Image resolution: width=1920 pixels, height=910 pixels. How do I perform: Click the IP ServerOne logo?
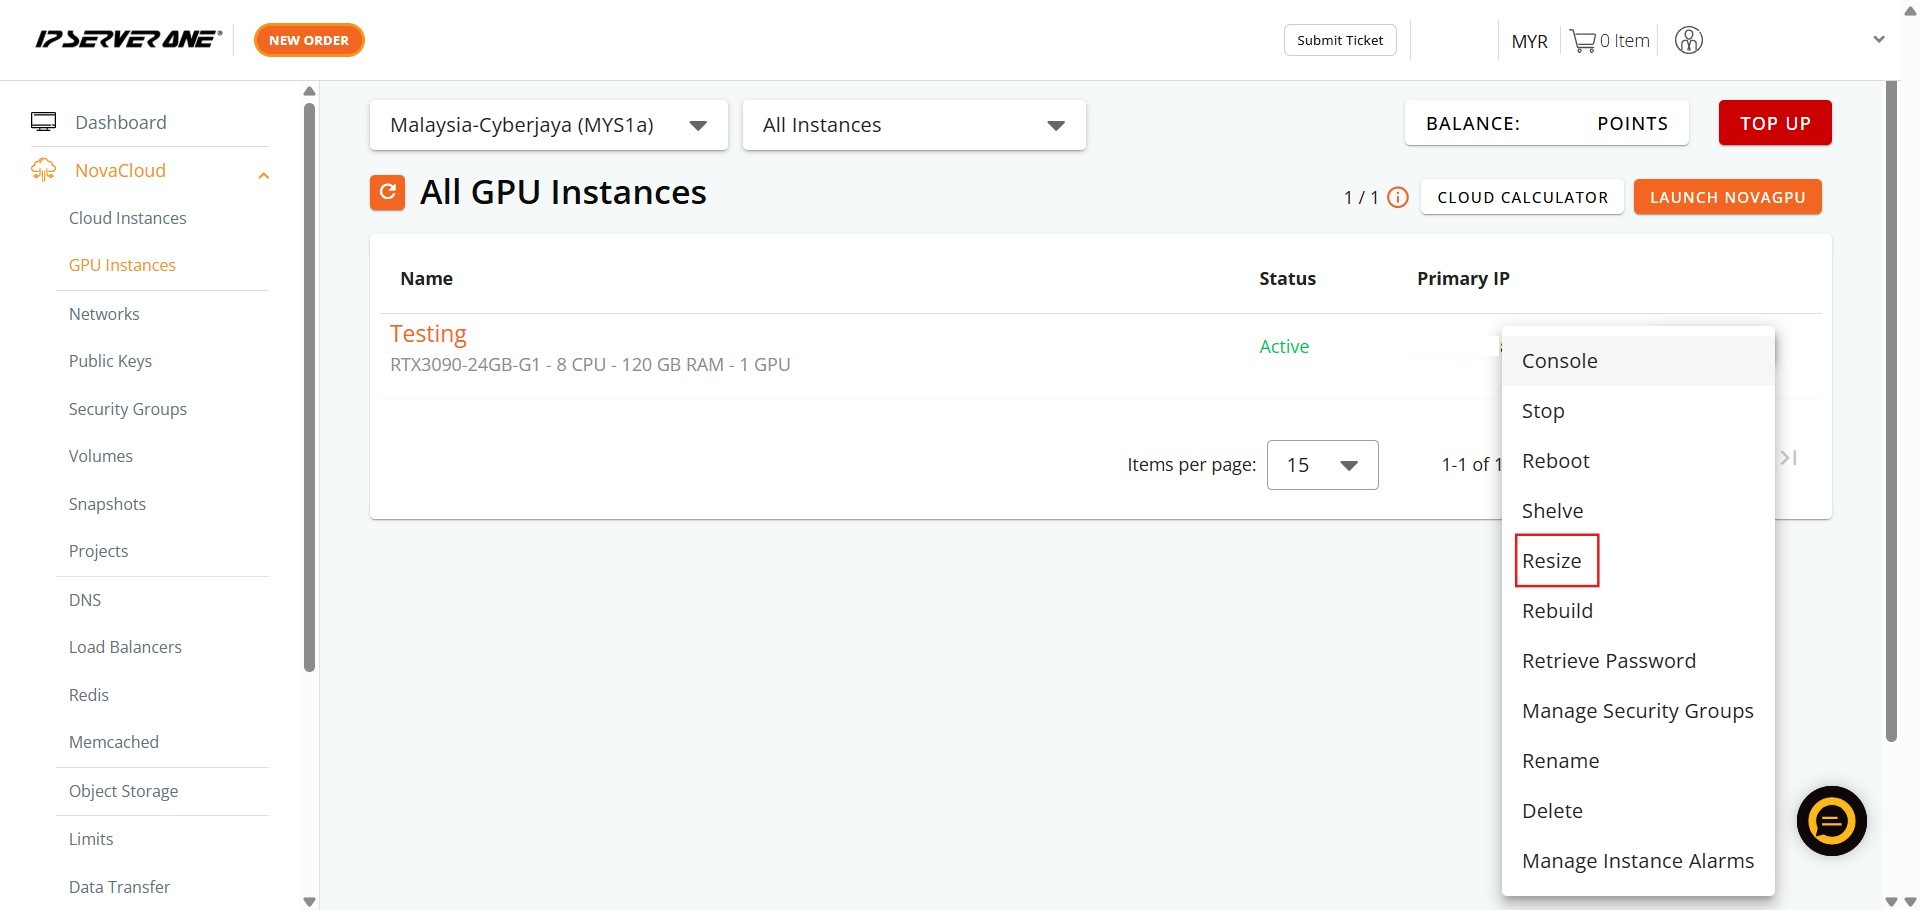tap(128, 40)
